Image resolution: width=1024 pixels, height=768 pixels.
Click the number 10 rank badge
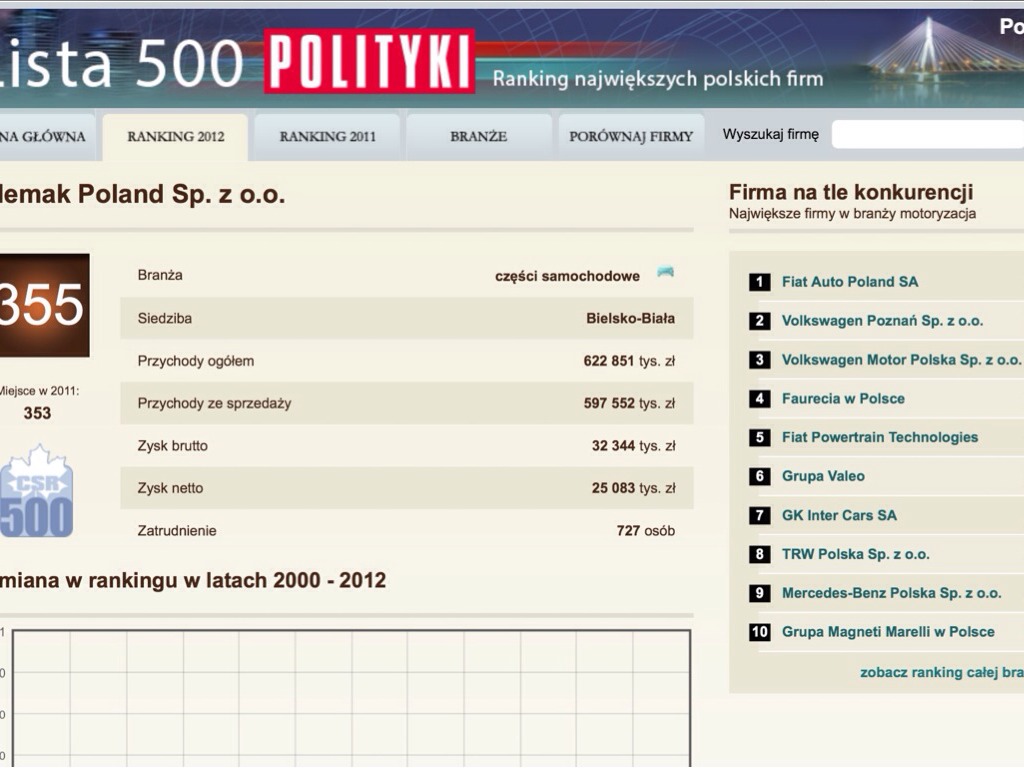pyautogui.click(x=759, y=632)
